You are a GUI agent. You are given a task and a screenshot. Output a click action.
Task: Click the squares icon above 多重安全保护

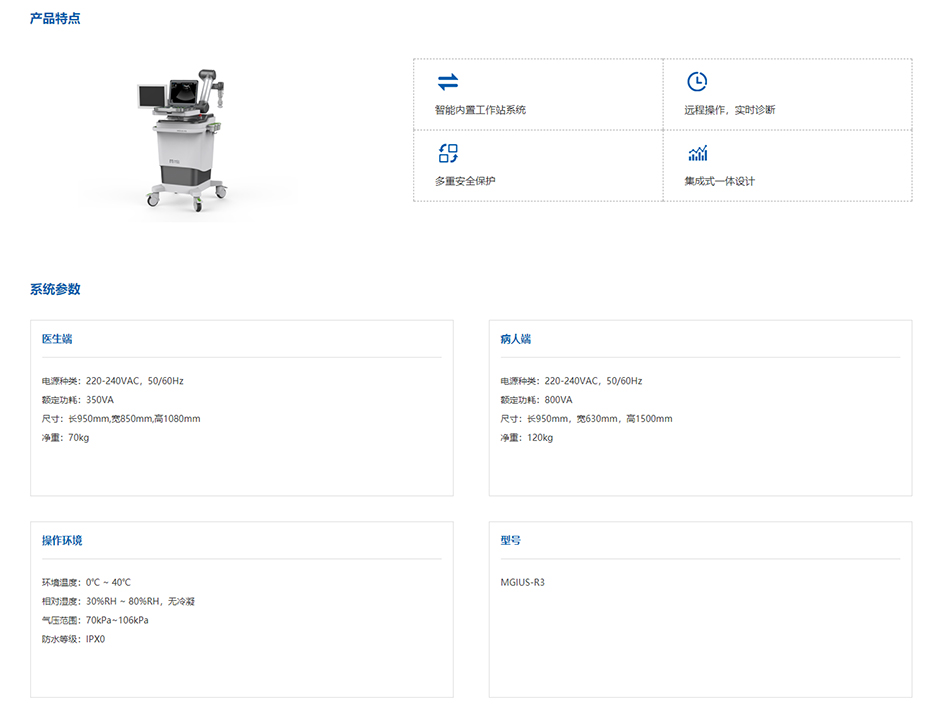pyautogui.click(x=448, y=153)
